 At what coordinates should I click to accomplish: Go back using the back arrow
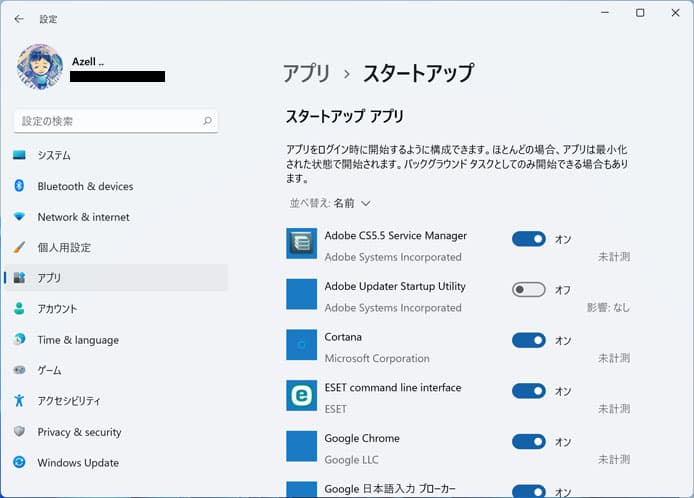coord(19,19)
